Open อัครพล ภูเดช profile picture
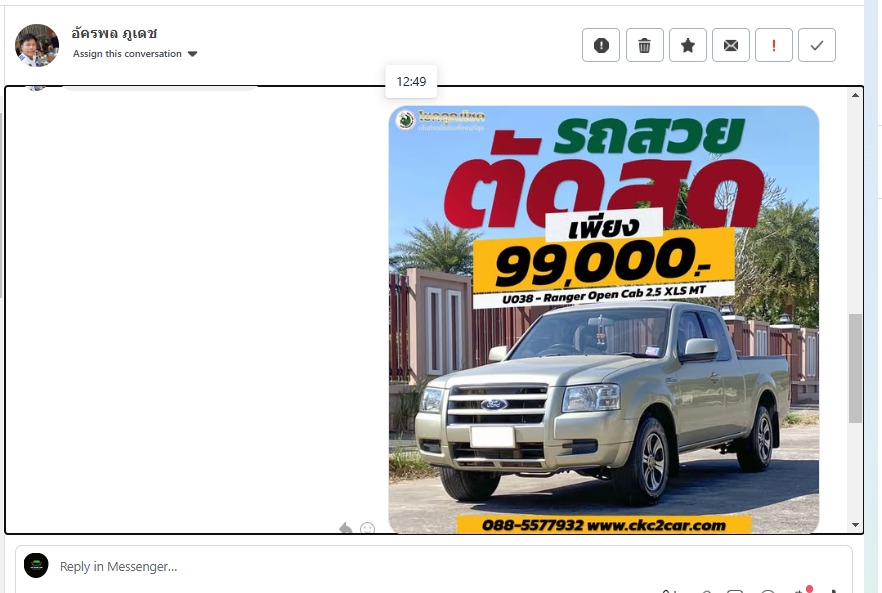The width and height of the screenshot is (882, 593). (x=37, y=45)
